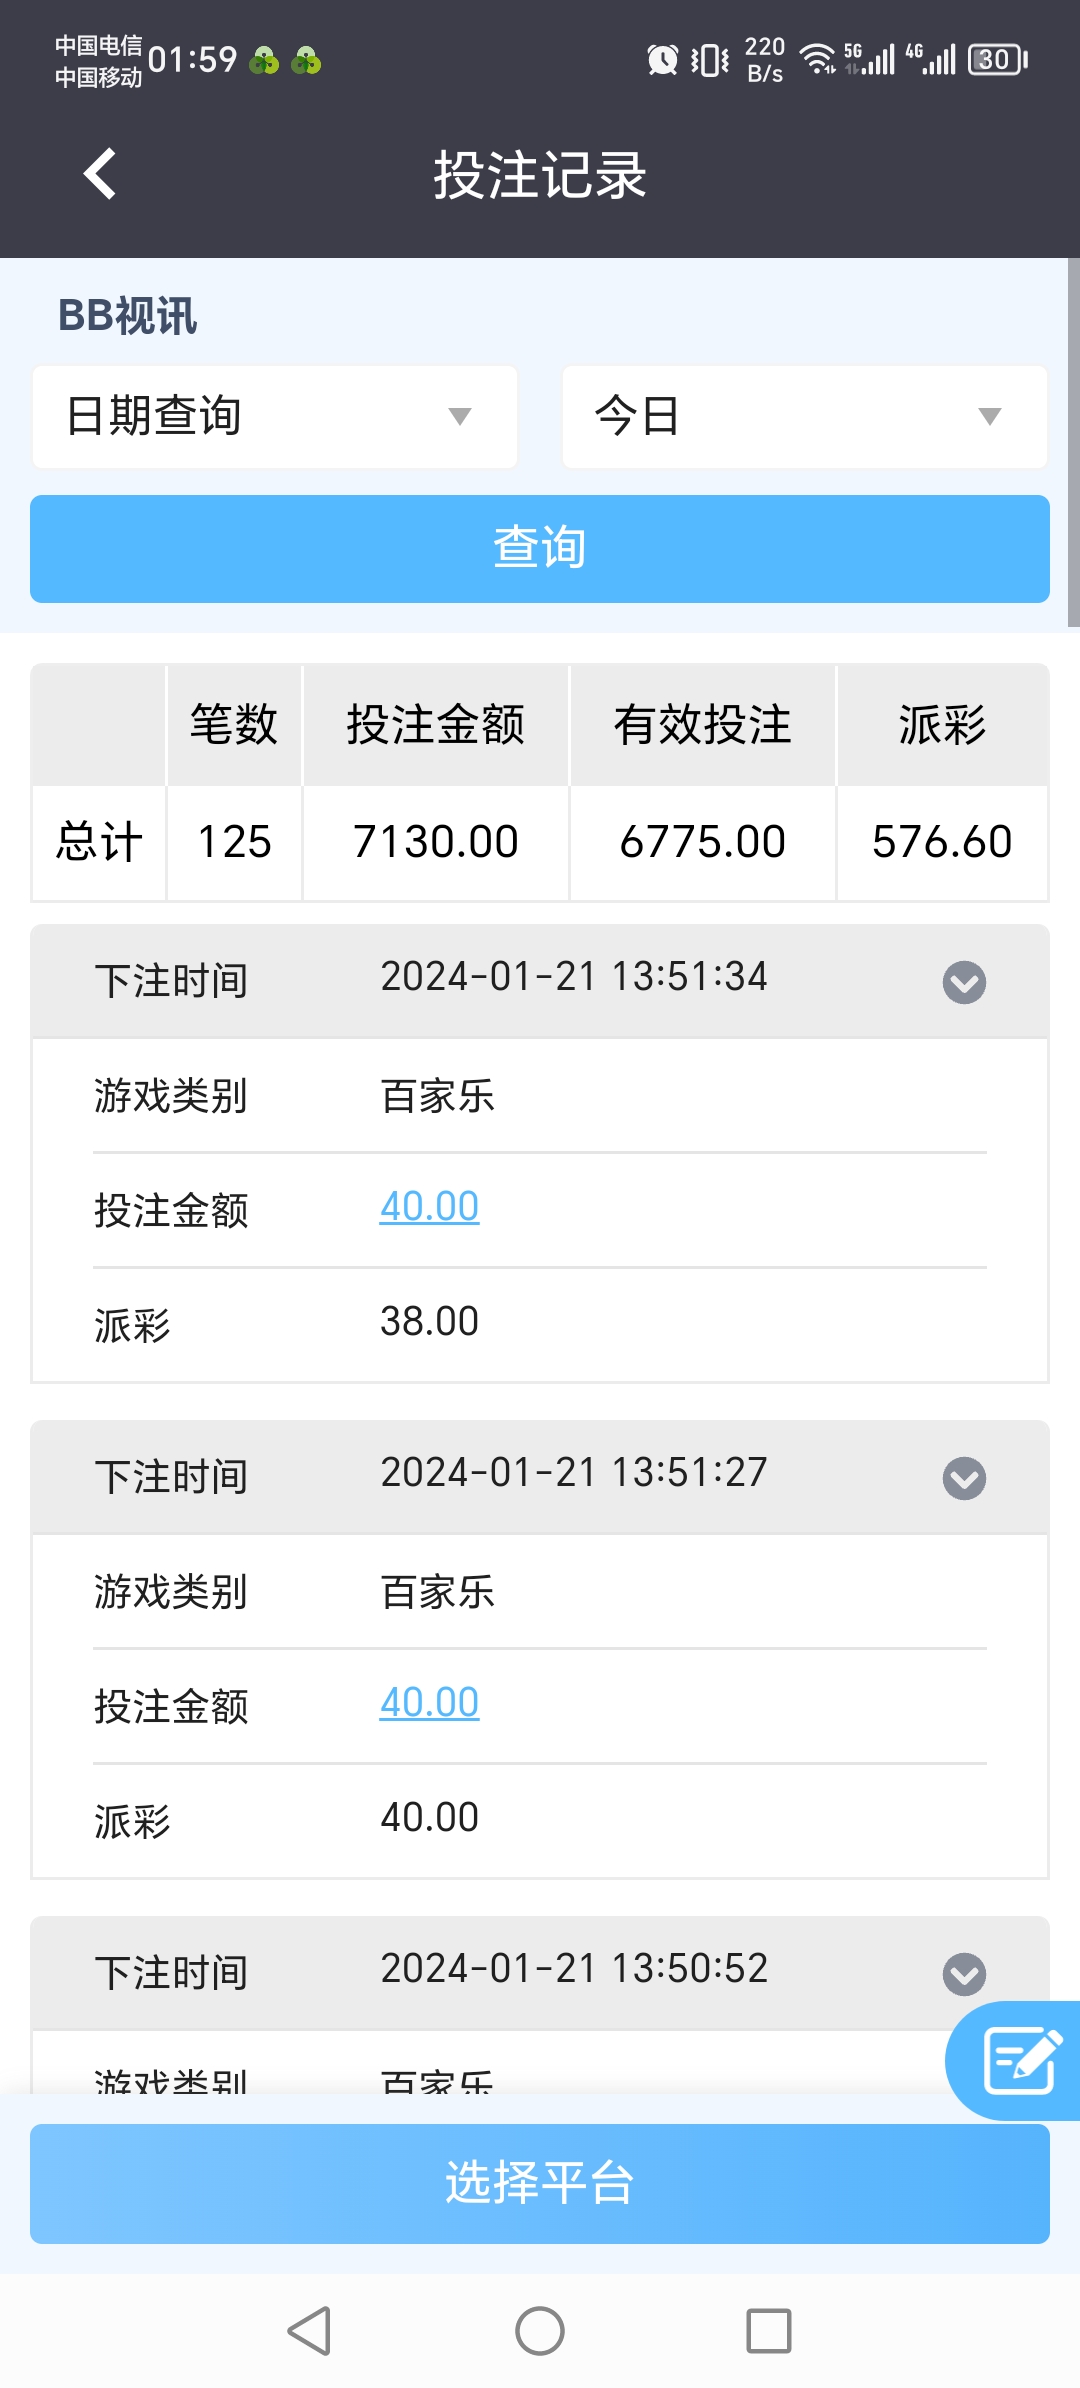Click the page scrollbar on right edge
The height and width of the screenshot is (2388, 1080).
tap(1073, 443)
